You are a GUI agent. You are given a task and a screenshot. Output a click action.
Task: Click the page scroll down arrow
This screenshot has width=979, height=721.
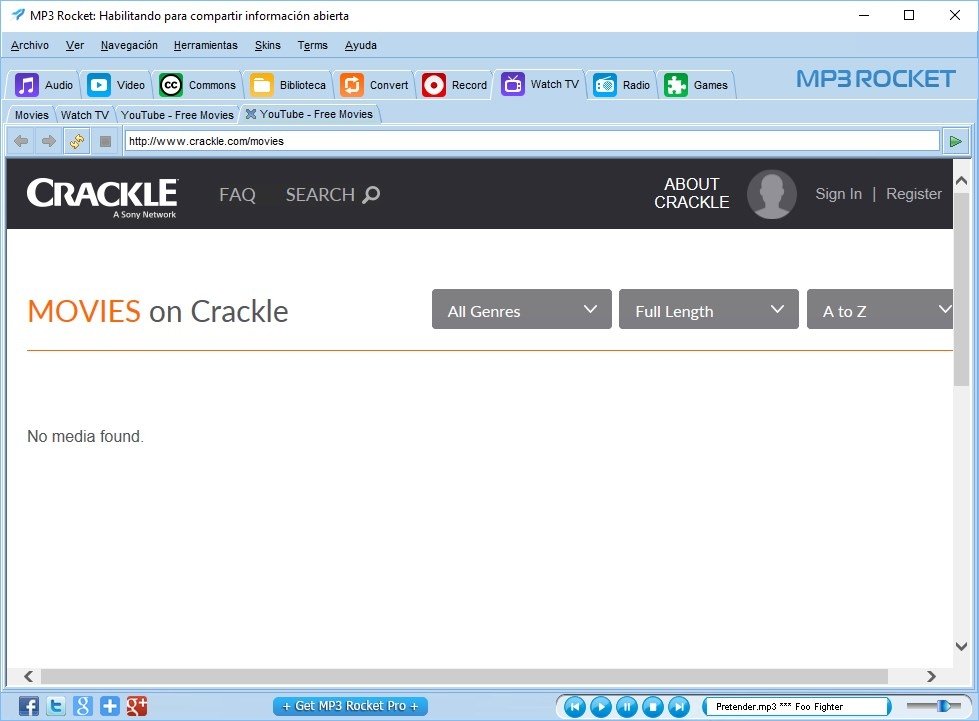pos(962,647)
